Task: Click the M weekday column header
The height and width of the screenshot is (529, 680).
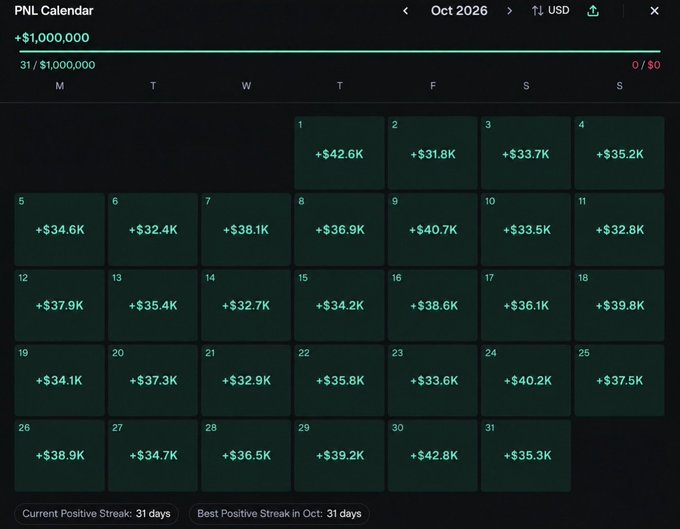Action: [59, 86]
